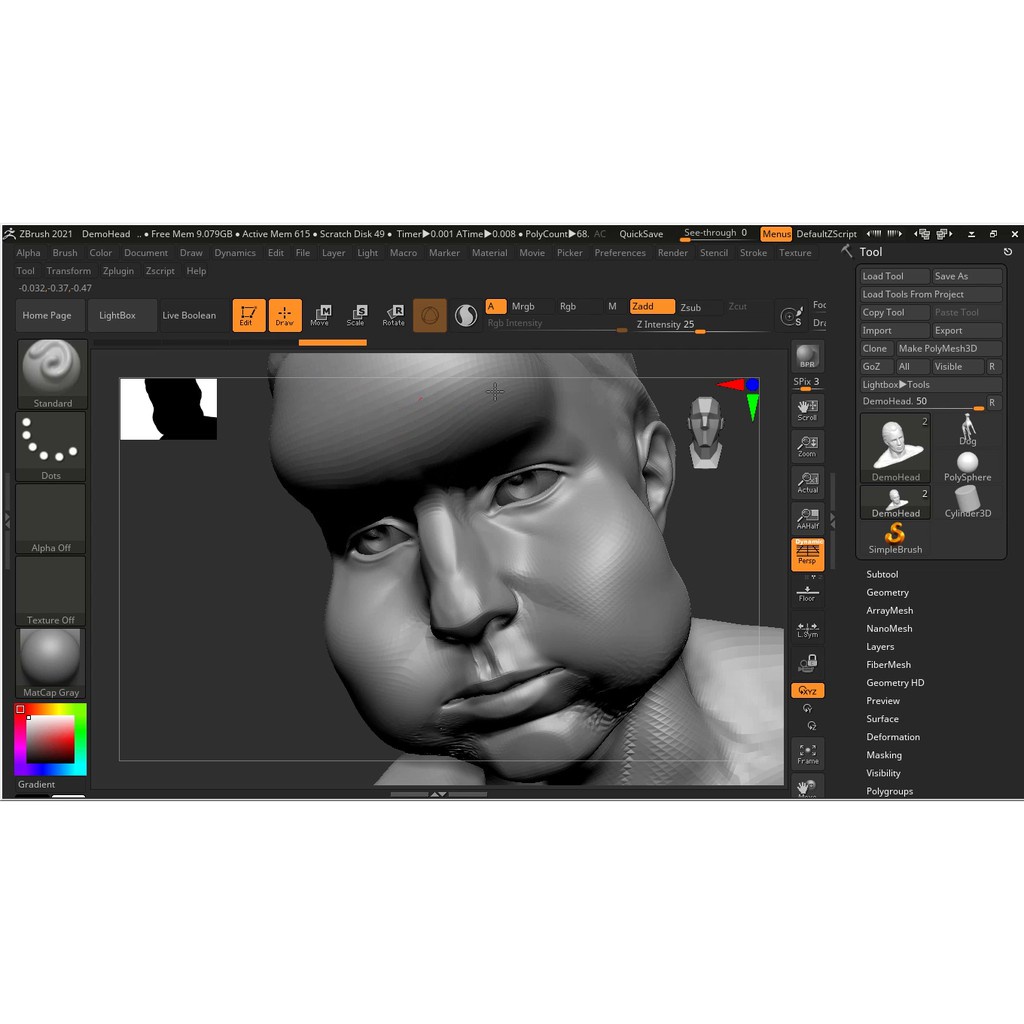The width and height of the screenshot is (1024, 1024).
Task: Expand the Subtool subpalette
Action: coord(882,574)
